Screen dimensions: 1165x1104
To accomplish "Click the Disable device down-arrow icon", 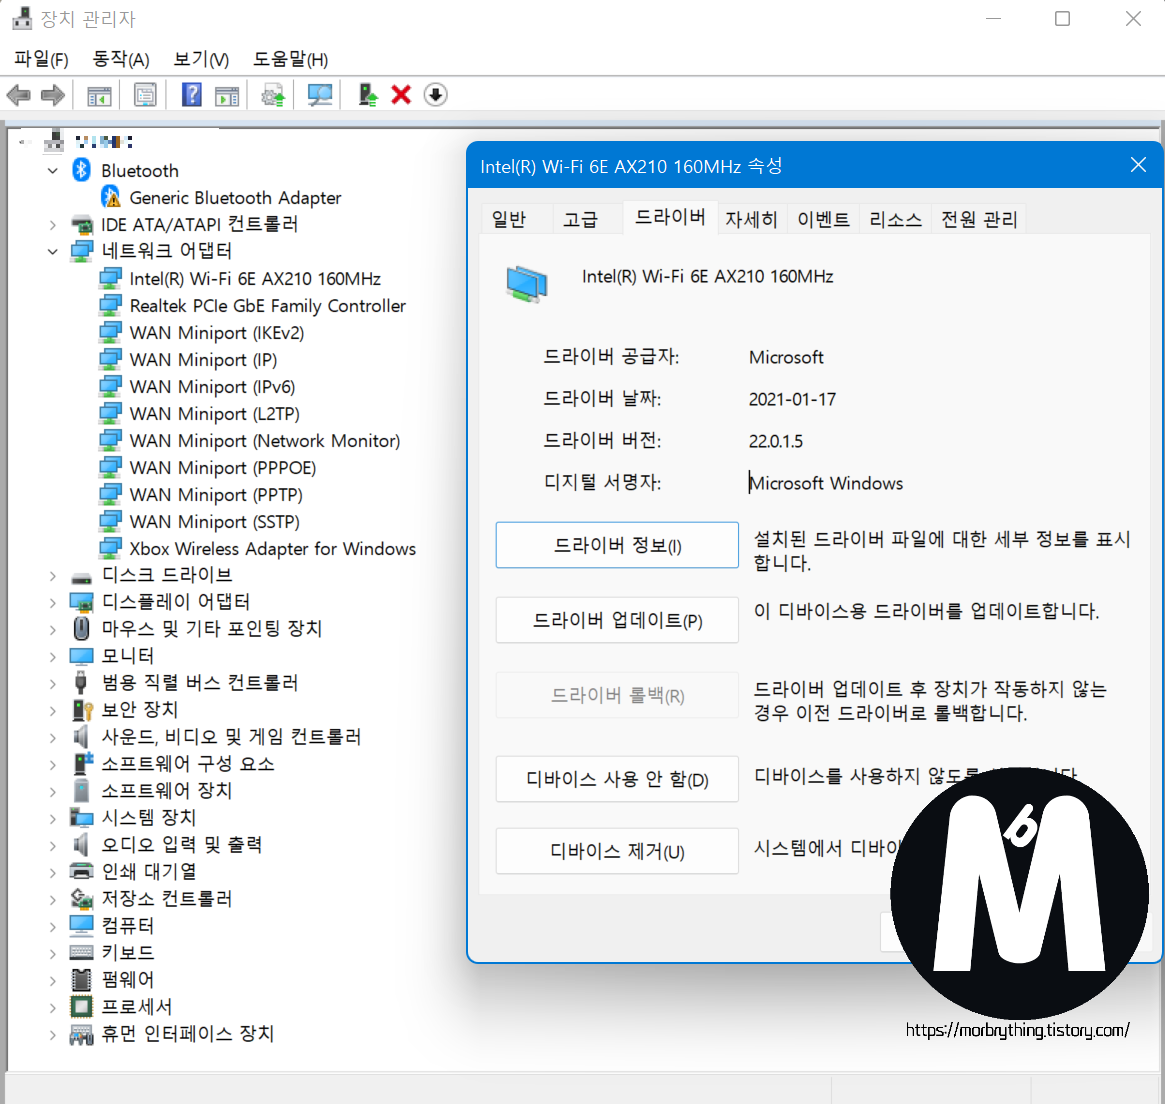I will [x=435, y=95].
